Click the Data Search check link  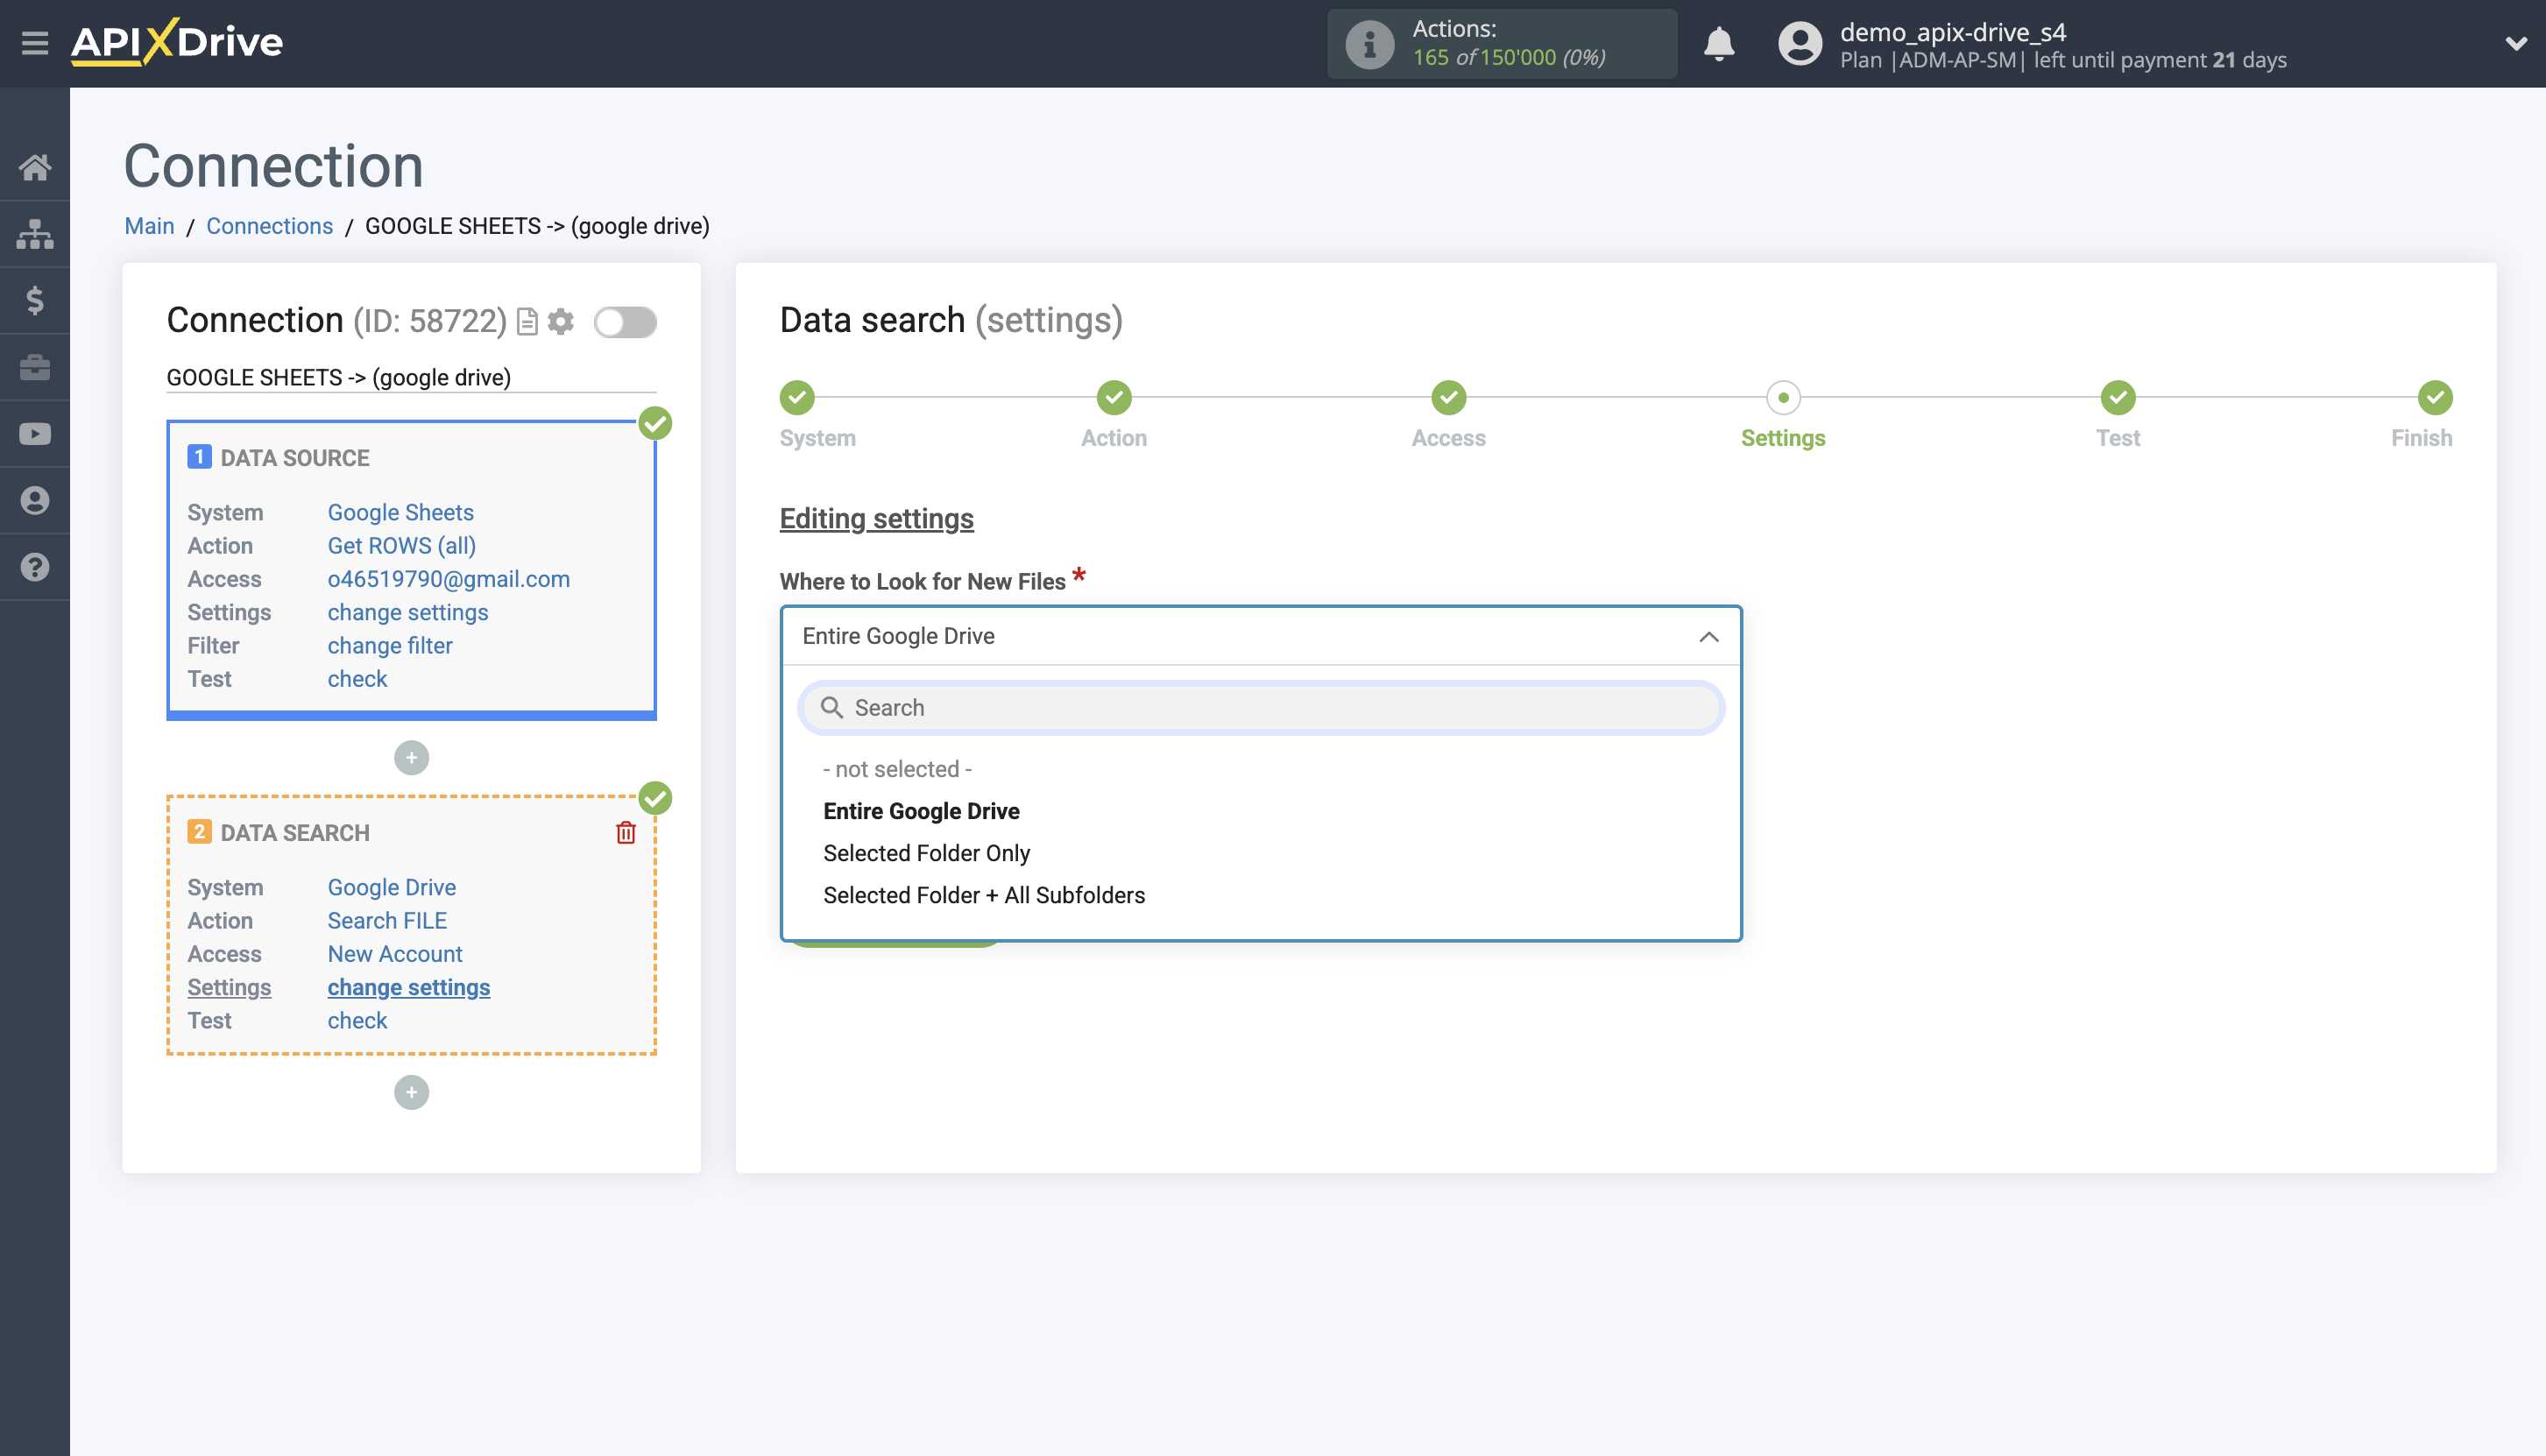[x=357, y=1021]
